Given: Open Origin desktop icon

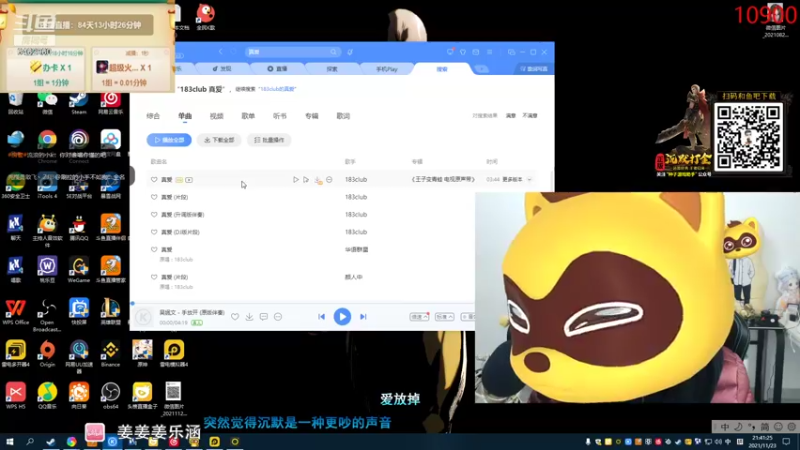Looking at the screenshot, I should coord(47,354).
